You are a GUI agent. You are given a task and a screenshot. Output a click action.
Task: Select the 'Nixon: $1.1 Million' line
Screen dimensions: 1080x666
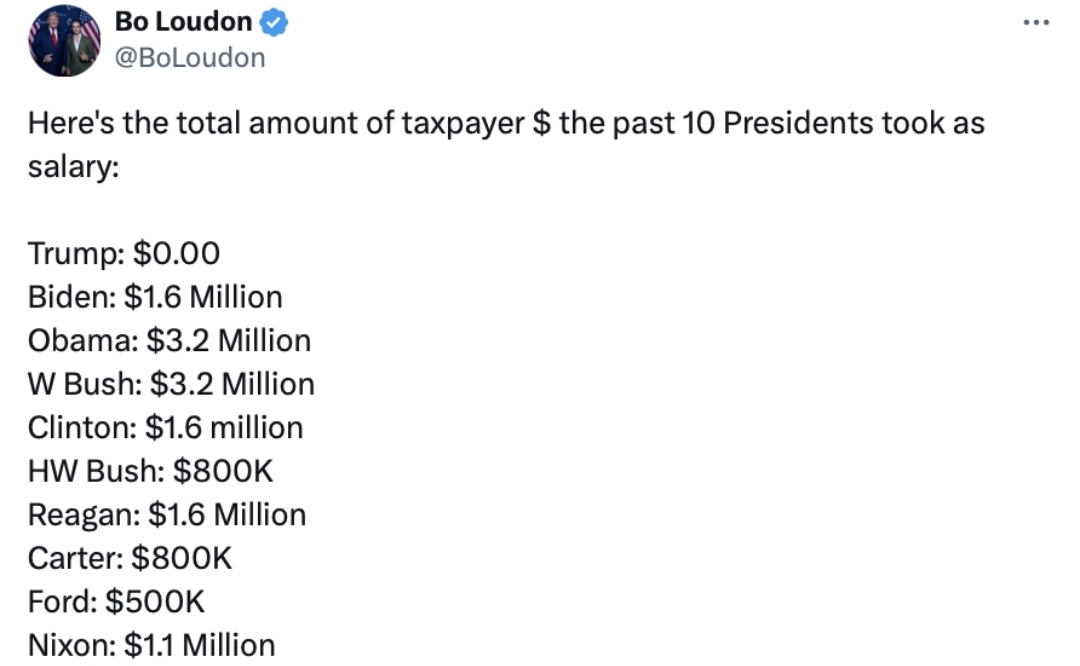click(x=152, y=645)
